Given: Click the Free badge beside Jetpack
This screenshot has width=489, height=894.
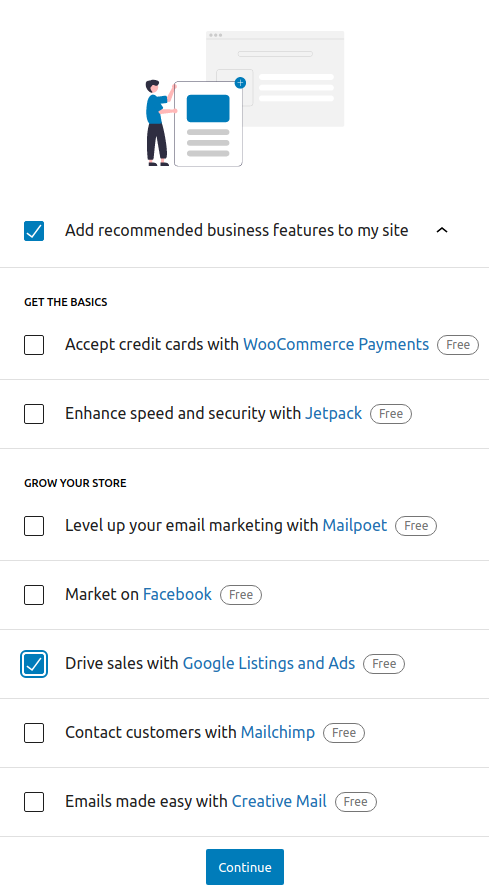Looking at the screenshot, I should tap(391, 414).
